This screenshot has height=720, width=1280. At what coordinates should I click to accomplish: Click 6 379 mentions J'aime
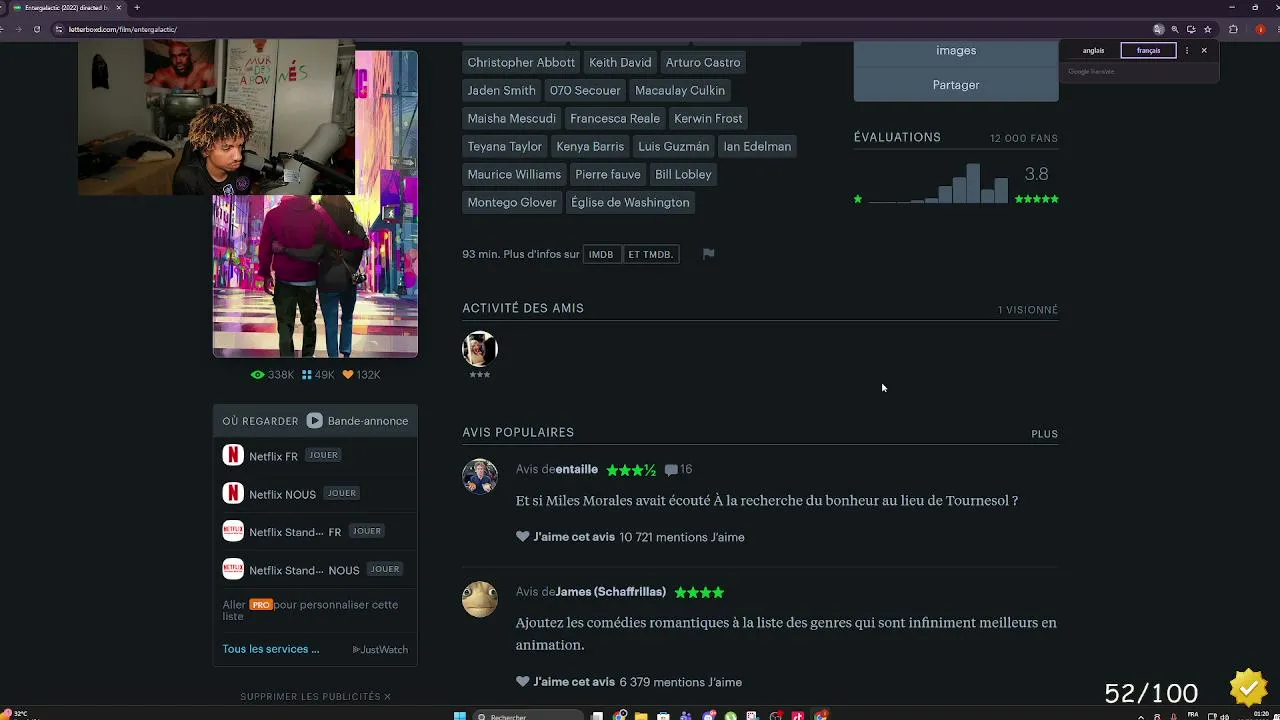pyautogui.click(x=681, y=682)
